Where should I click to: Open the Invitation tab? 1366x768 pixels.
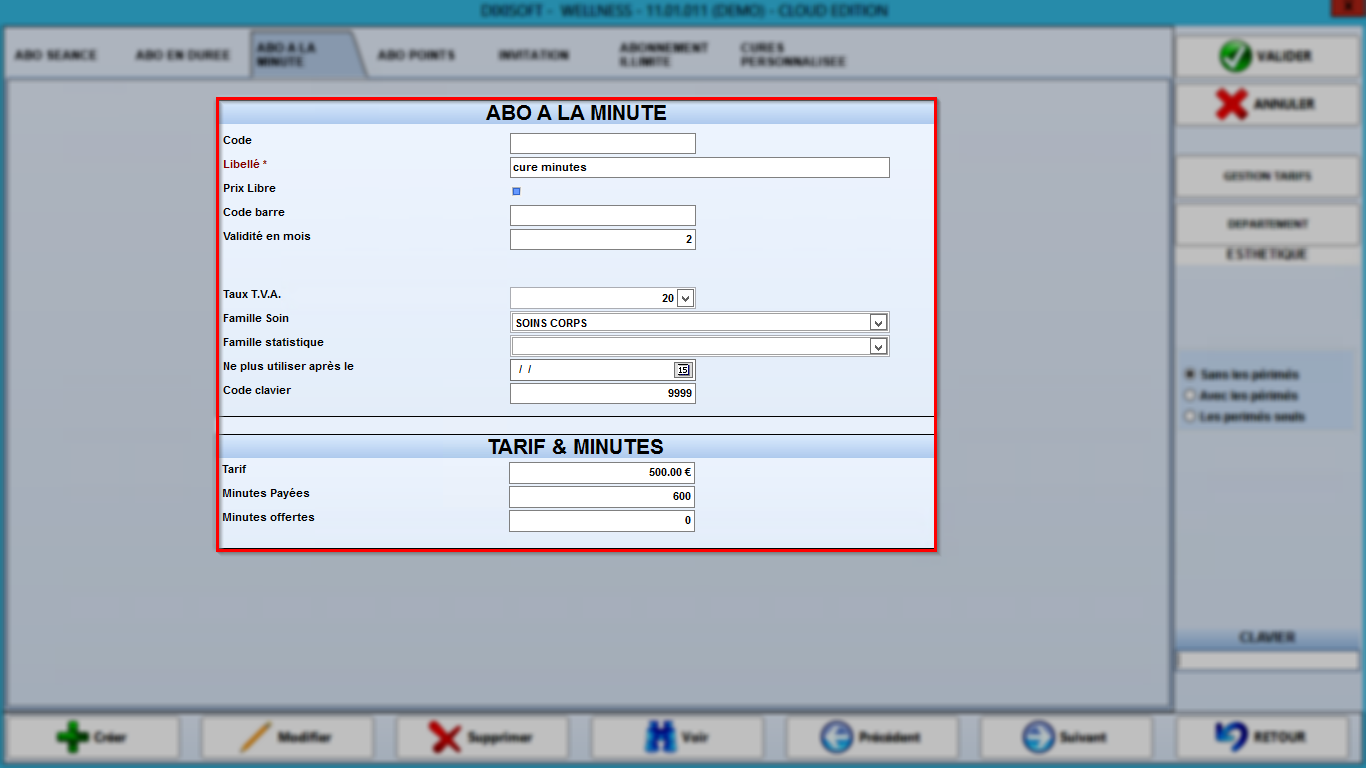click(x=534, y=55)
